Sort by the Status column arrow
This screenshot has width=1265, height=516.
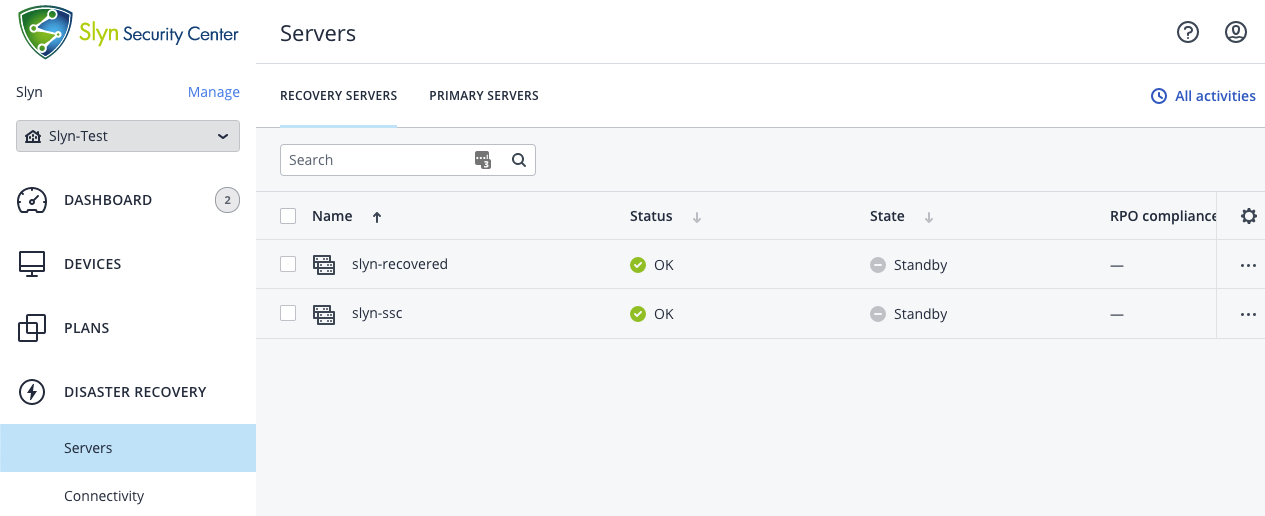[697, 217]
